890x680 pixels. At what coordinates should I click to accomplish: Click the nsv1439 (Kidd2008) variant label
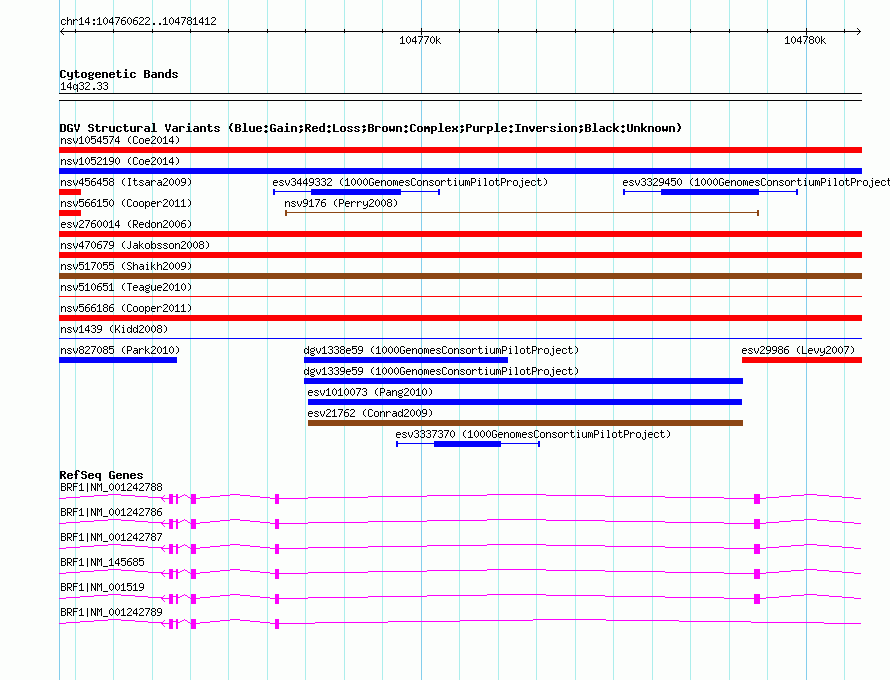(114, 329)
